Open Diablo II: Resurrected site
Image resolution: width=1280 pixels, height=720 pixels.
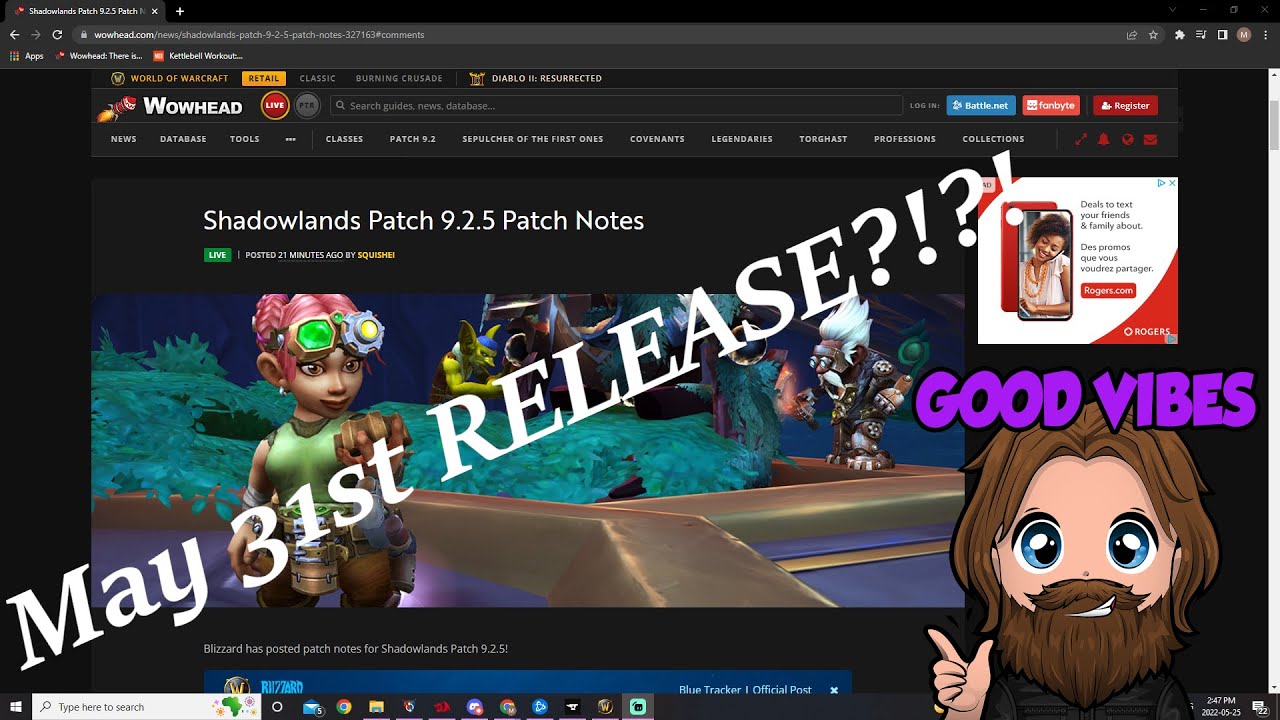(x=536, y=78)
